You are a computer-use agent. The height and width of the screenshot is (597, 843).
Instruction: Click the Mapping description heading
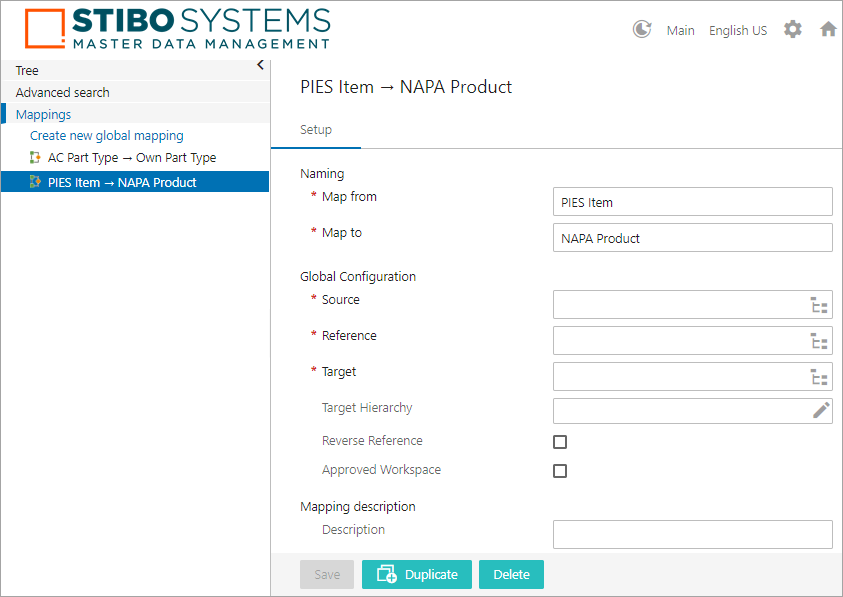pos(358,507)
